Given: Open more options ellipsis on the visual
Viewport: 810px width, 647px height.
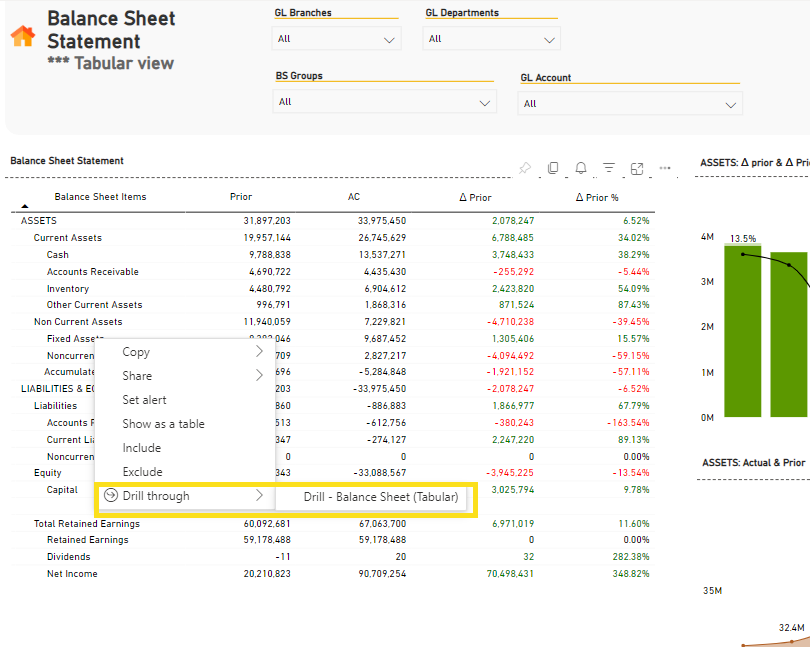Looking at the screenshot, I should click(x=665, y=168).
